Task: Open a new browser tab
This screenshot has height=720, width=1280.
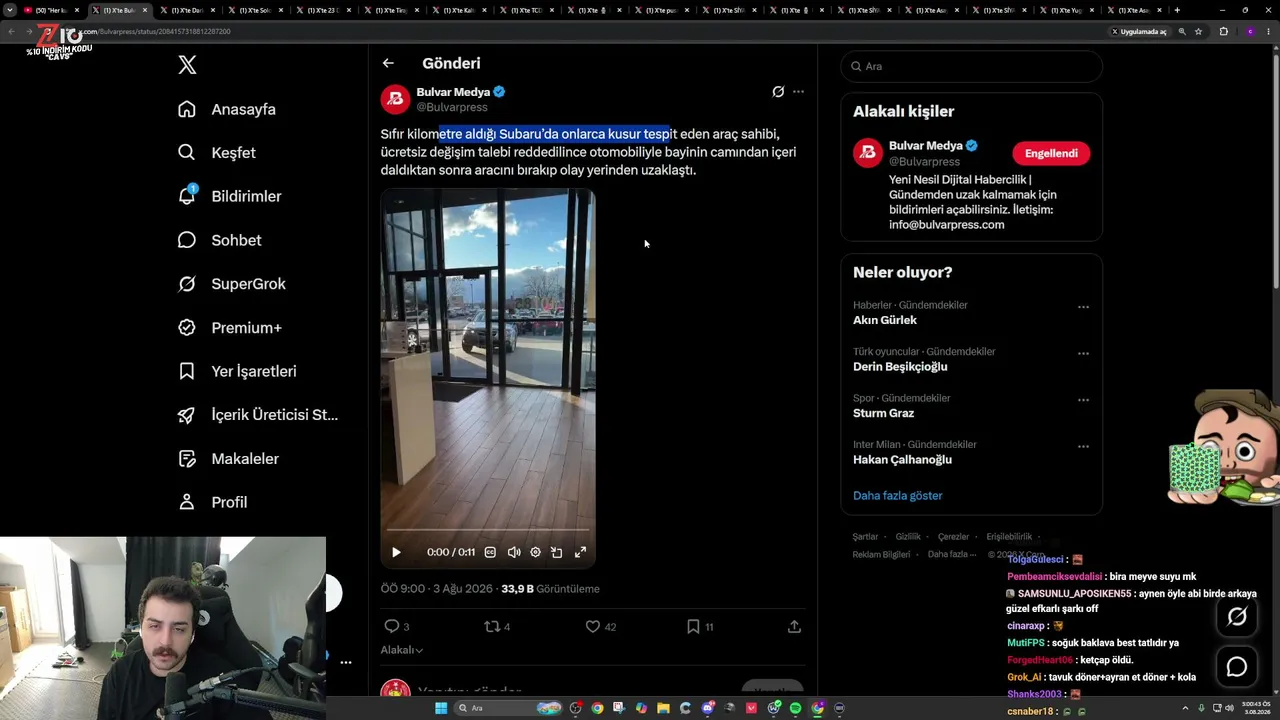Action: (x=1177, y=10)
